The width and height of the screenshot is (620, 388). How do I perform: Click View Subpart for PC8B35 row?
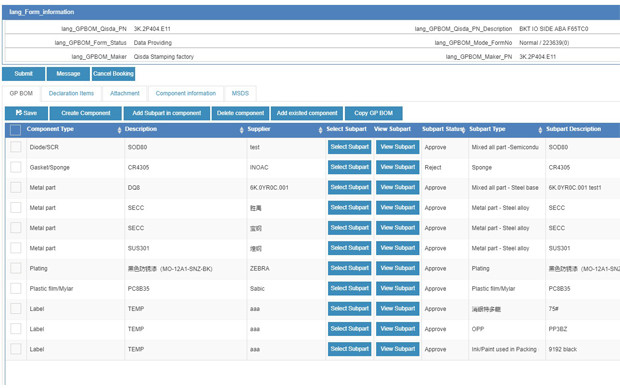click(x=397, y=288)
